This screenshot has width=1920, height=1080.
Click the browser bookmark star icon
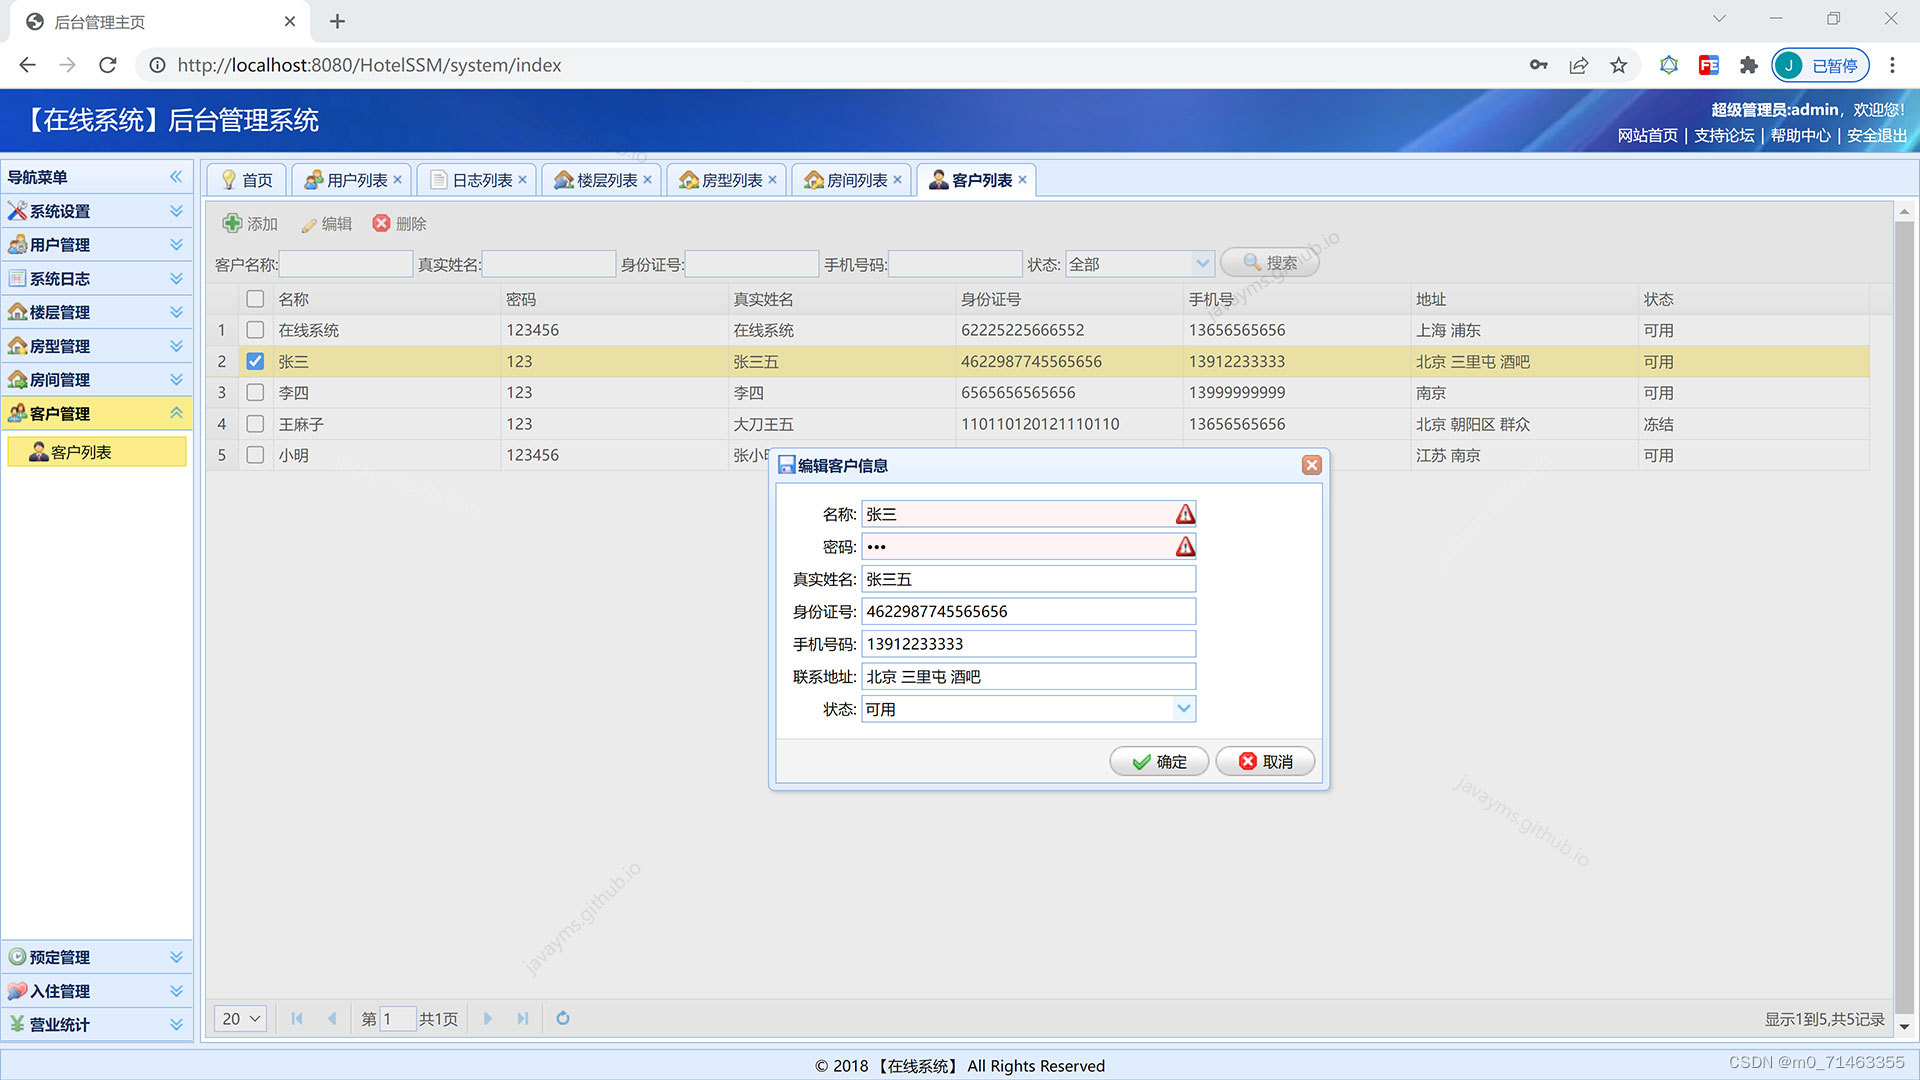click(1618, 65)
